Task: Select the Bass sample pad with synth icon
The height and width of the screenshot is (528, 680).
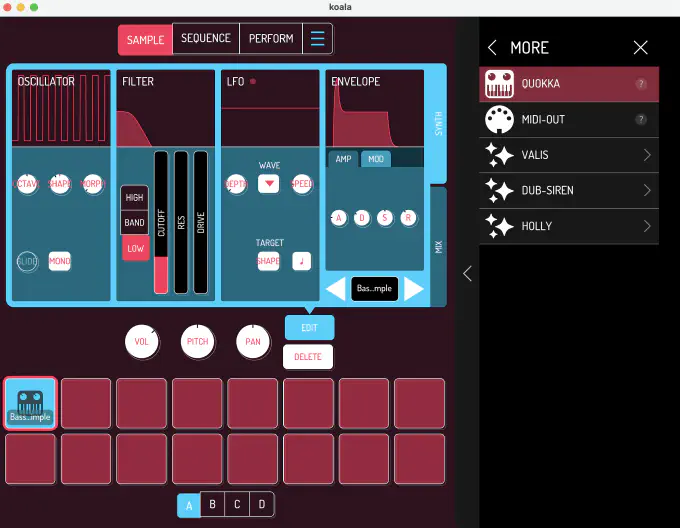Action: tap(30, 403)
